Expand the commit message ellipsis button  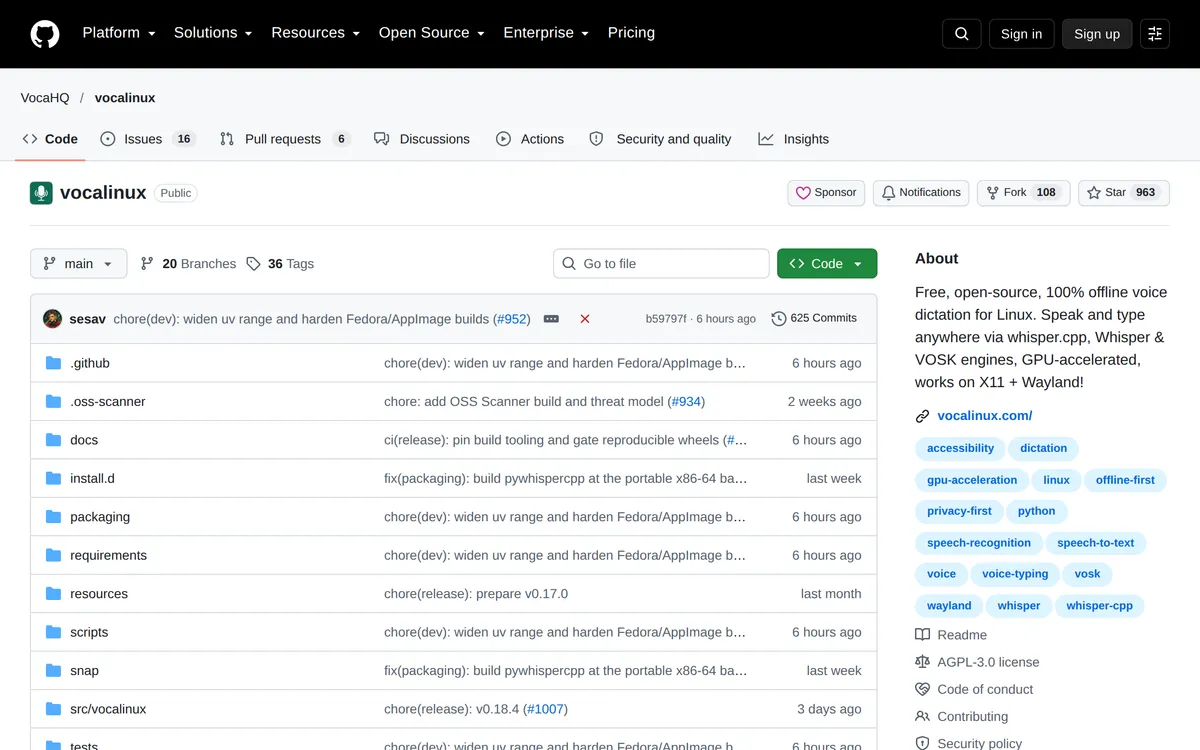tap(551, 319)
